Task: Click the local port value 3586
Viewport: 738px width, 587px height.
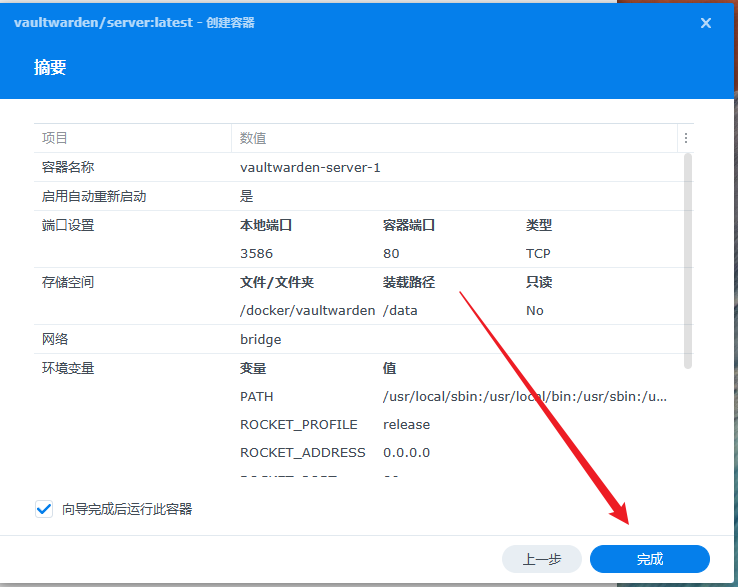Action: [x=256, y=254]
